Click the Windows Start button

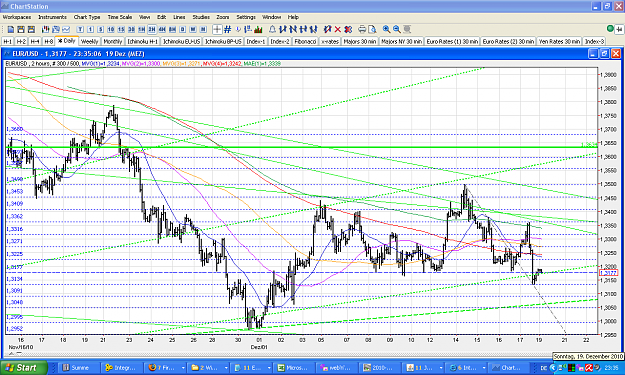(24, 367)
